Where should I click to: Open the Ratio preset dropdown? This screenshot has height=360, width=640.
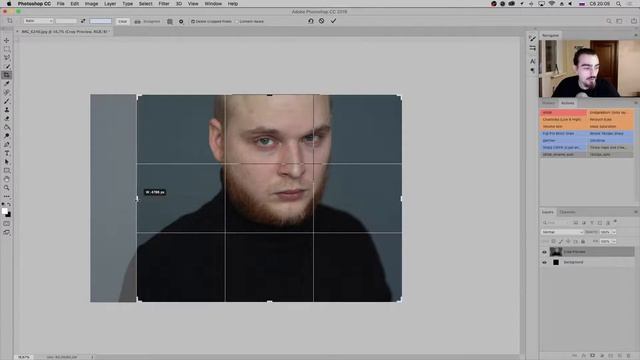point(38,21)
